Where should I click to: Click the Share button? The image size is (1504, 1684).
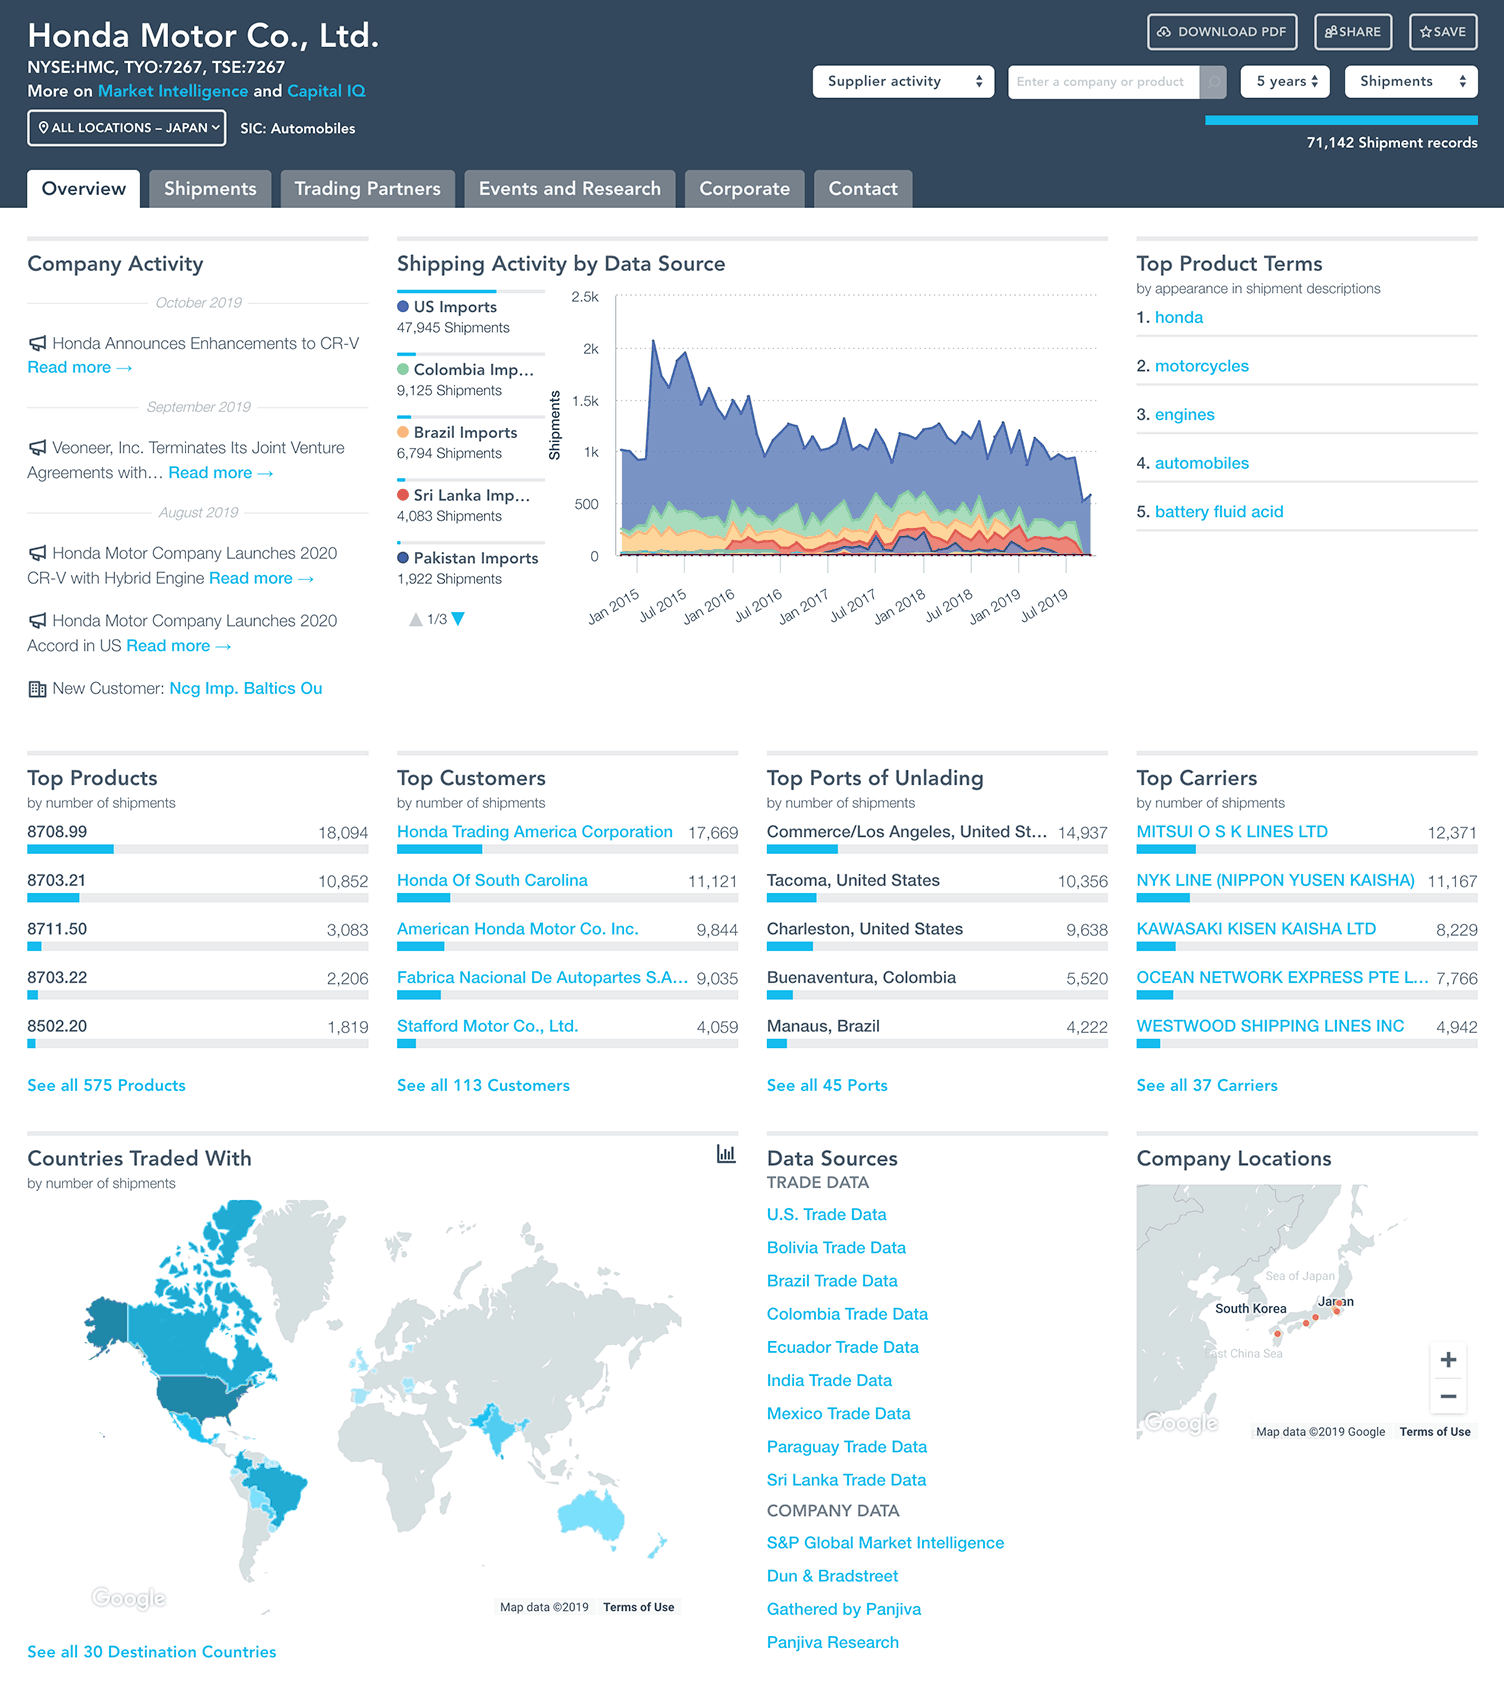coord(1353,32)
